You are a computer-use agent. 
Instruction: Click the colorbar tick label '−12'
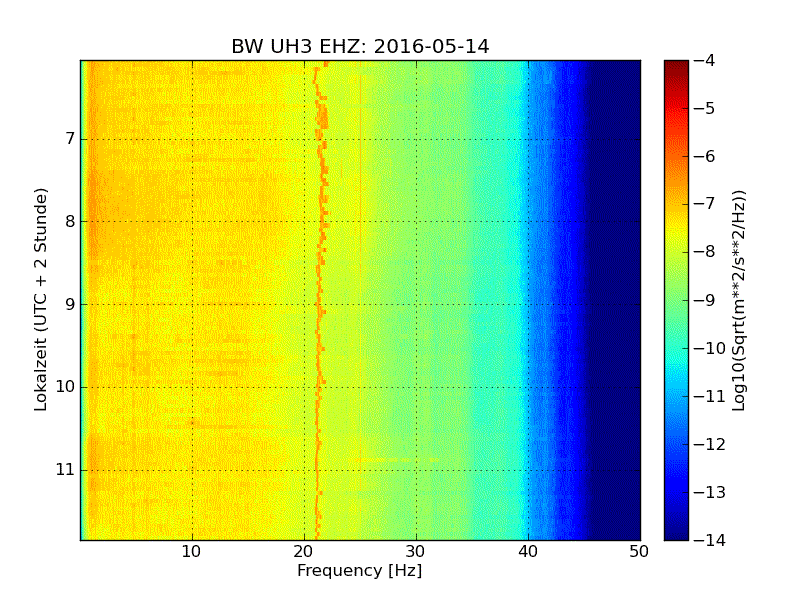click(710, 444)
